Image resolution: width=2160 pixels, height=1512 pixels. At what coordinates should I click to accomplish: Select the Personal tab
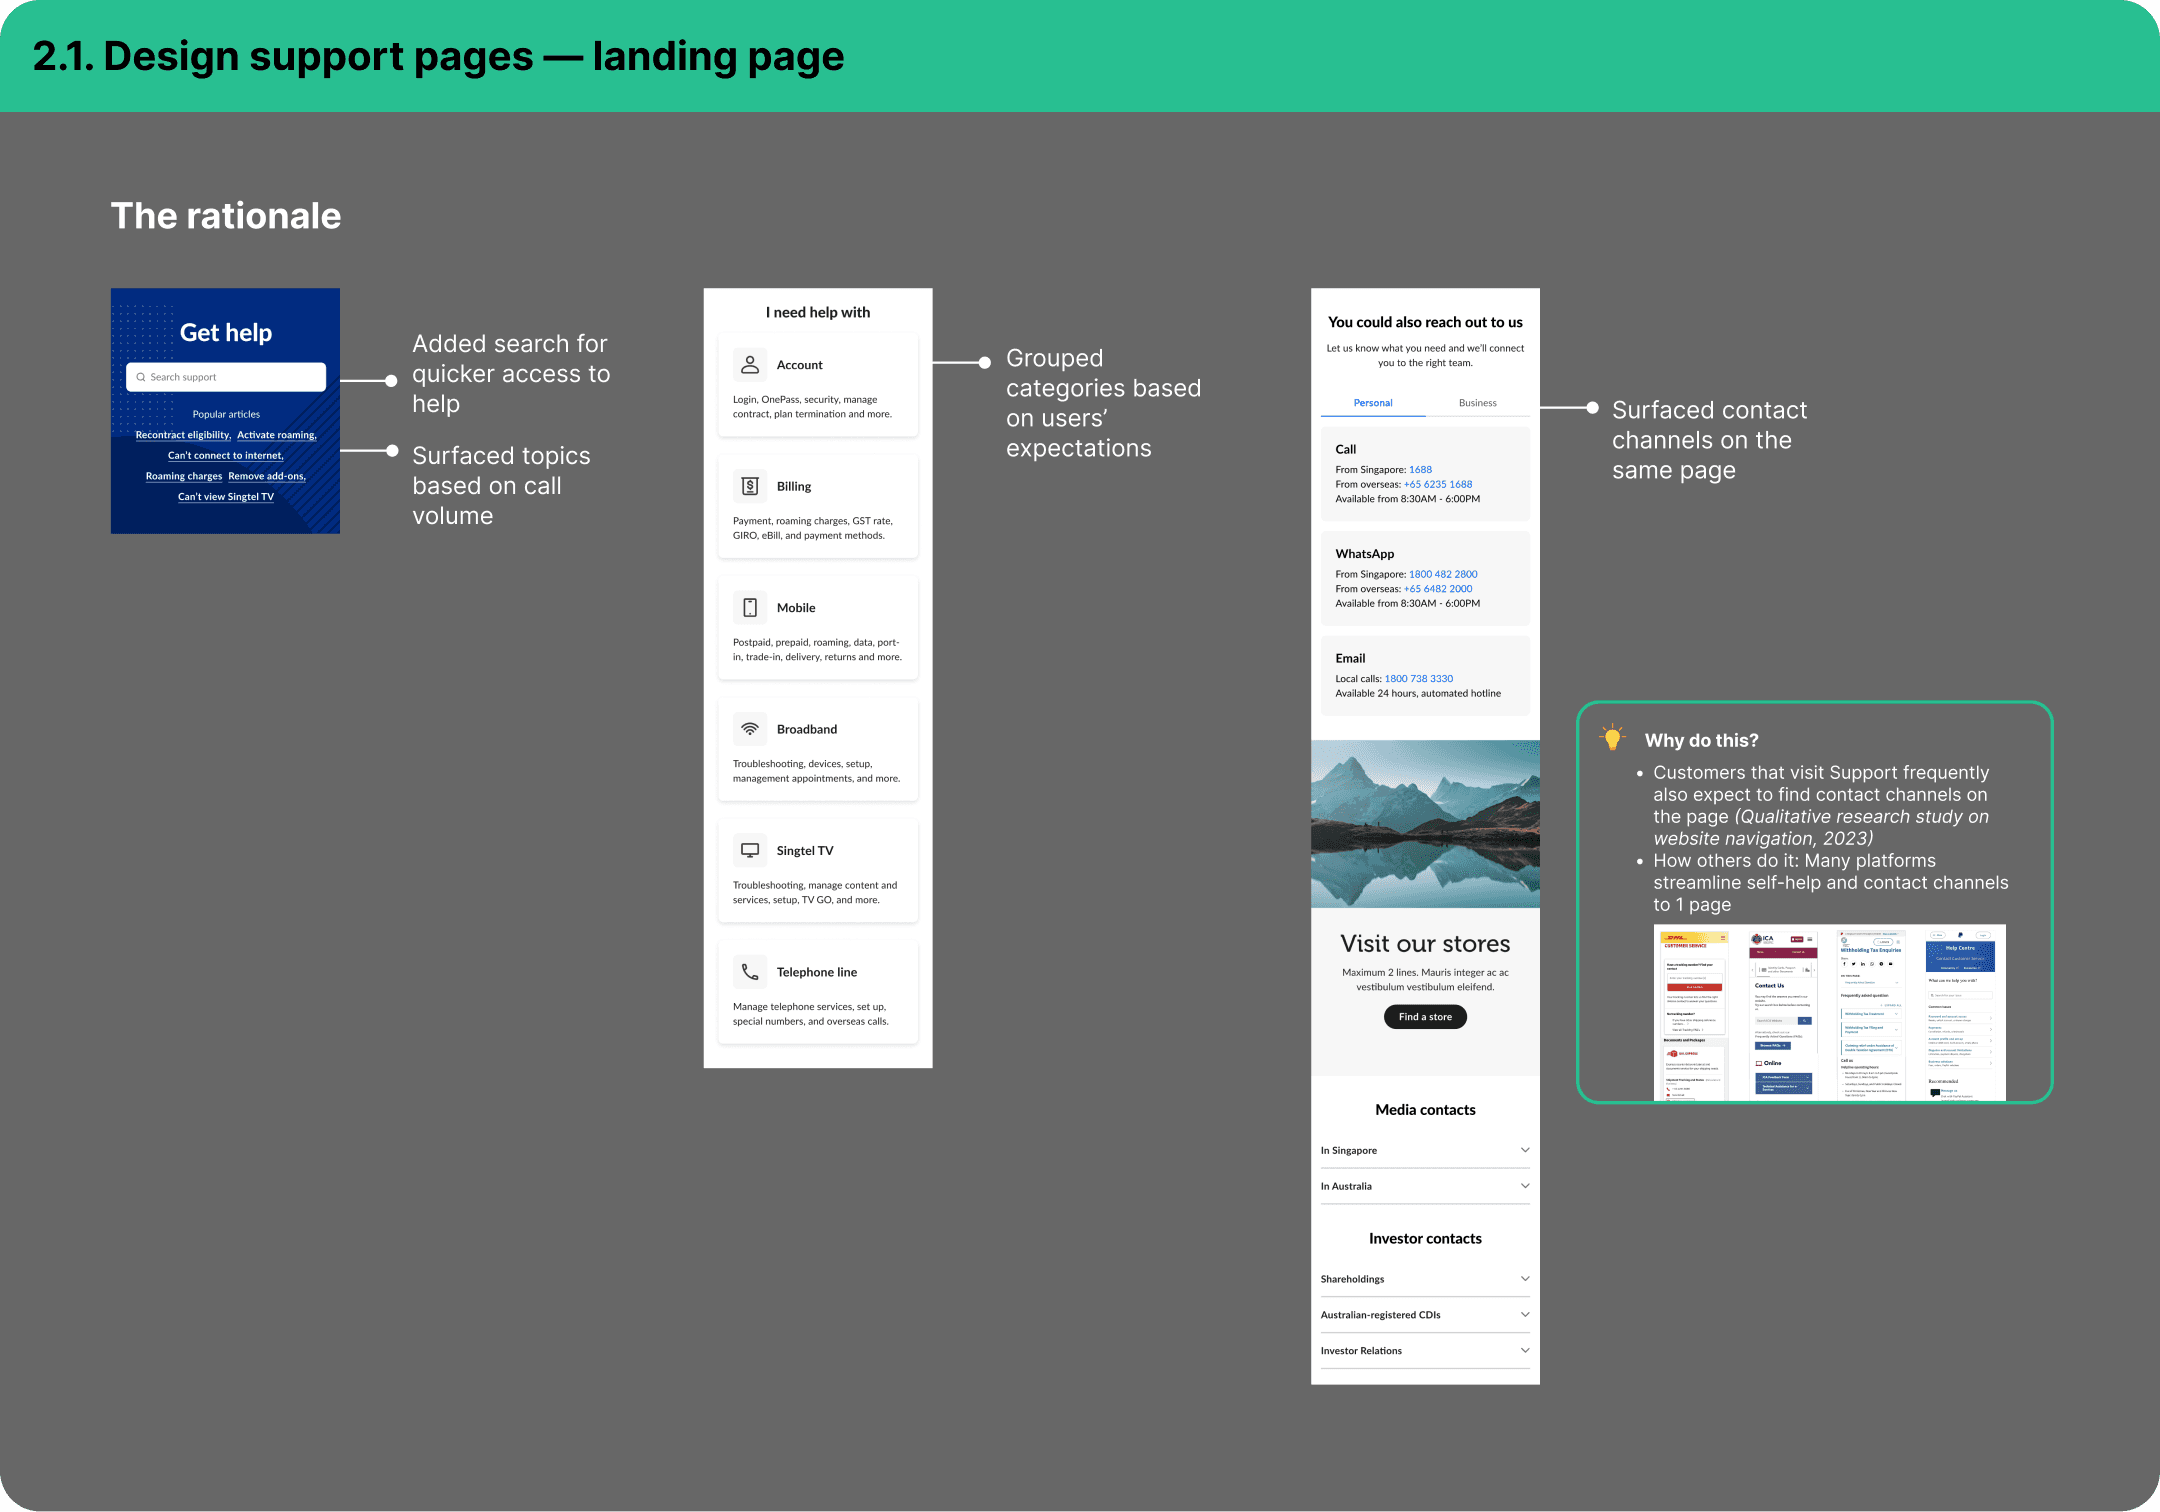tap(1372, 403)
